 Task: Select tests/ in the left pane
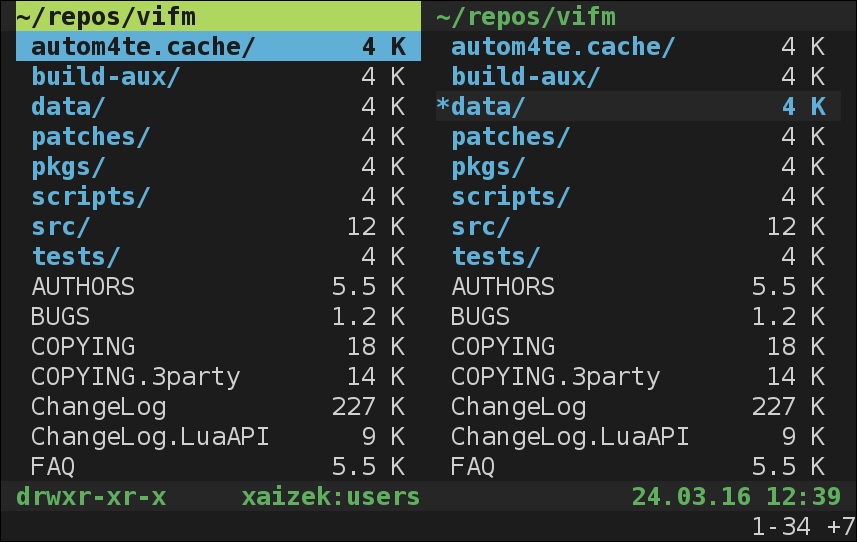(219, 257)
